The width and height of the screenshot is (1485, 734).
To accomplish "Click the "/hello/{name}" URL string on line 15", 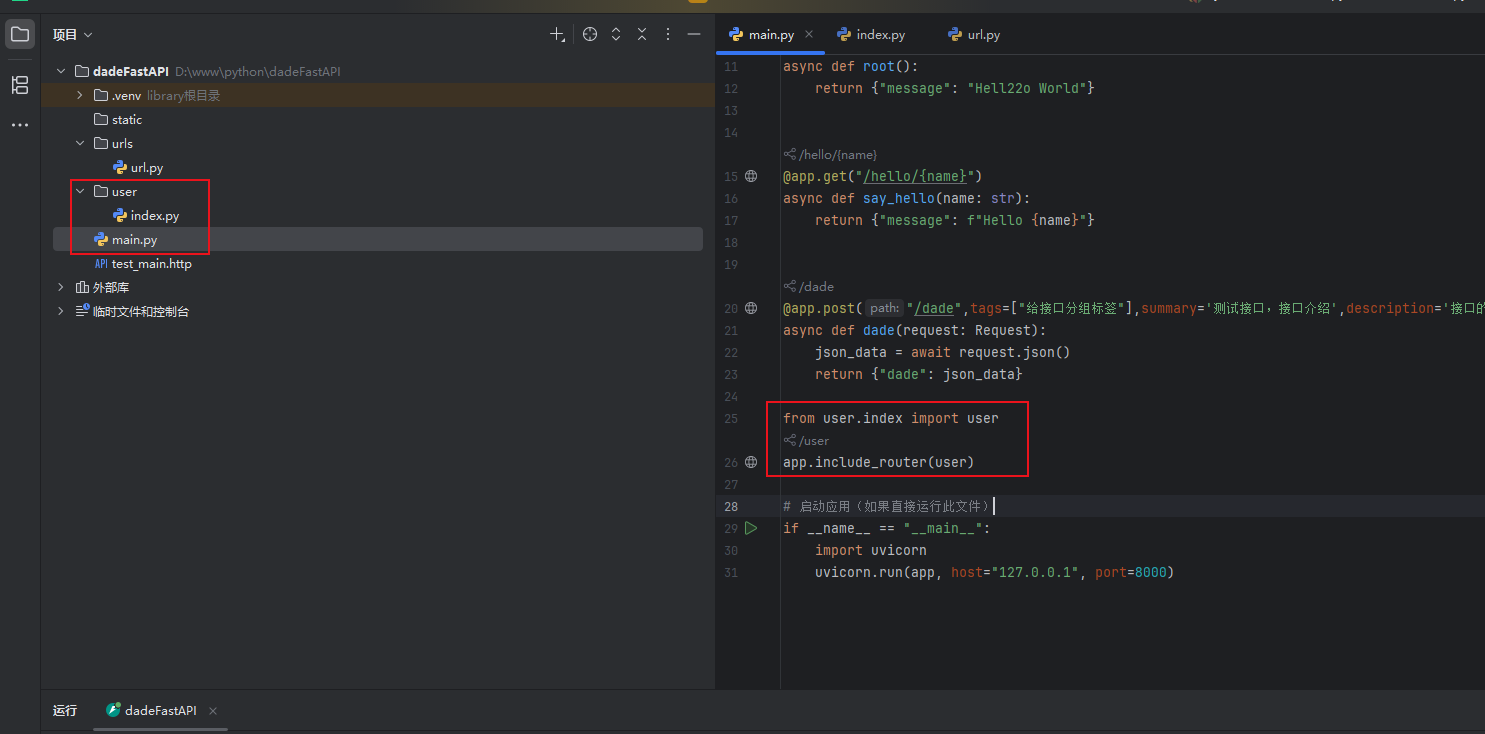I will (915, 176).
